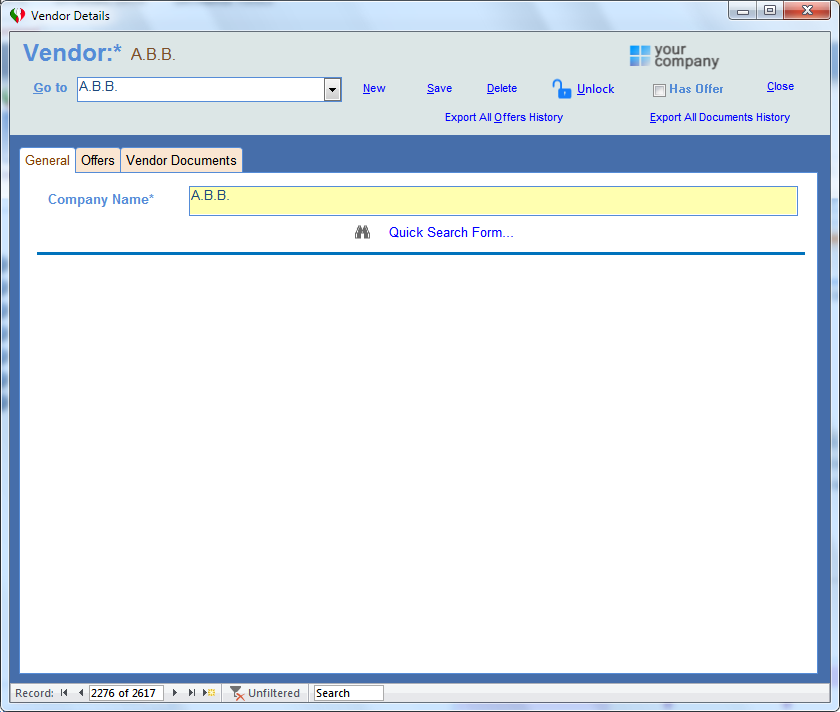Viewport: 840px width, 712px height.
Task: Click the Company Name* label
Action: [101, 199]
